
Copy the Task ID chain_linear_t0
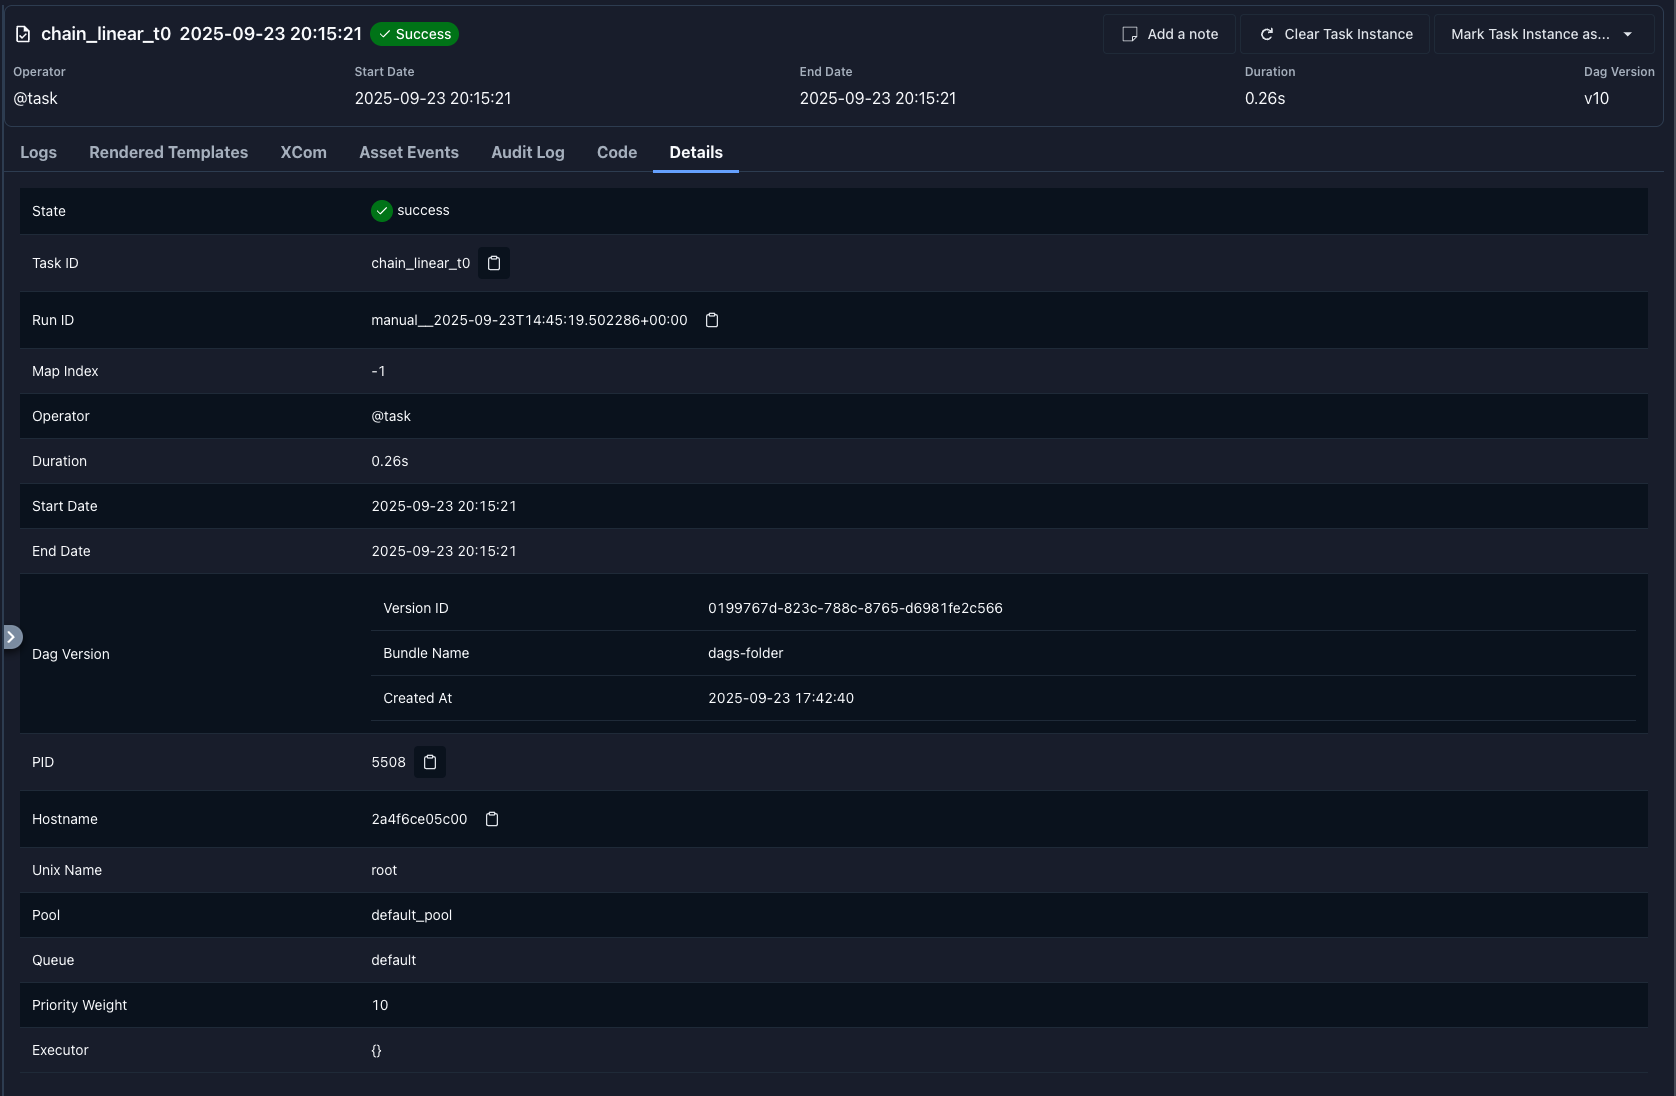point(493,263)
